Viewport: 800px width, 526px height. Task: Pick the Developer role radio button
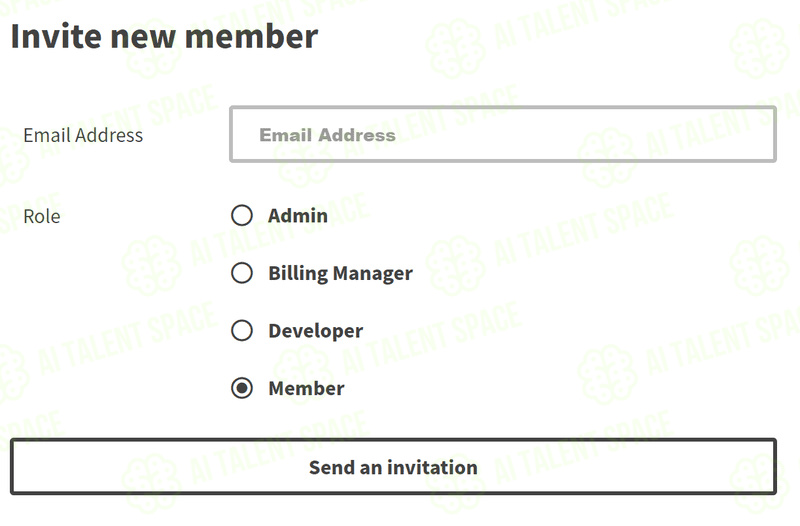(242, 331)
